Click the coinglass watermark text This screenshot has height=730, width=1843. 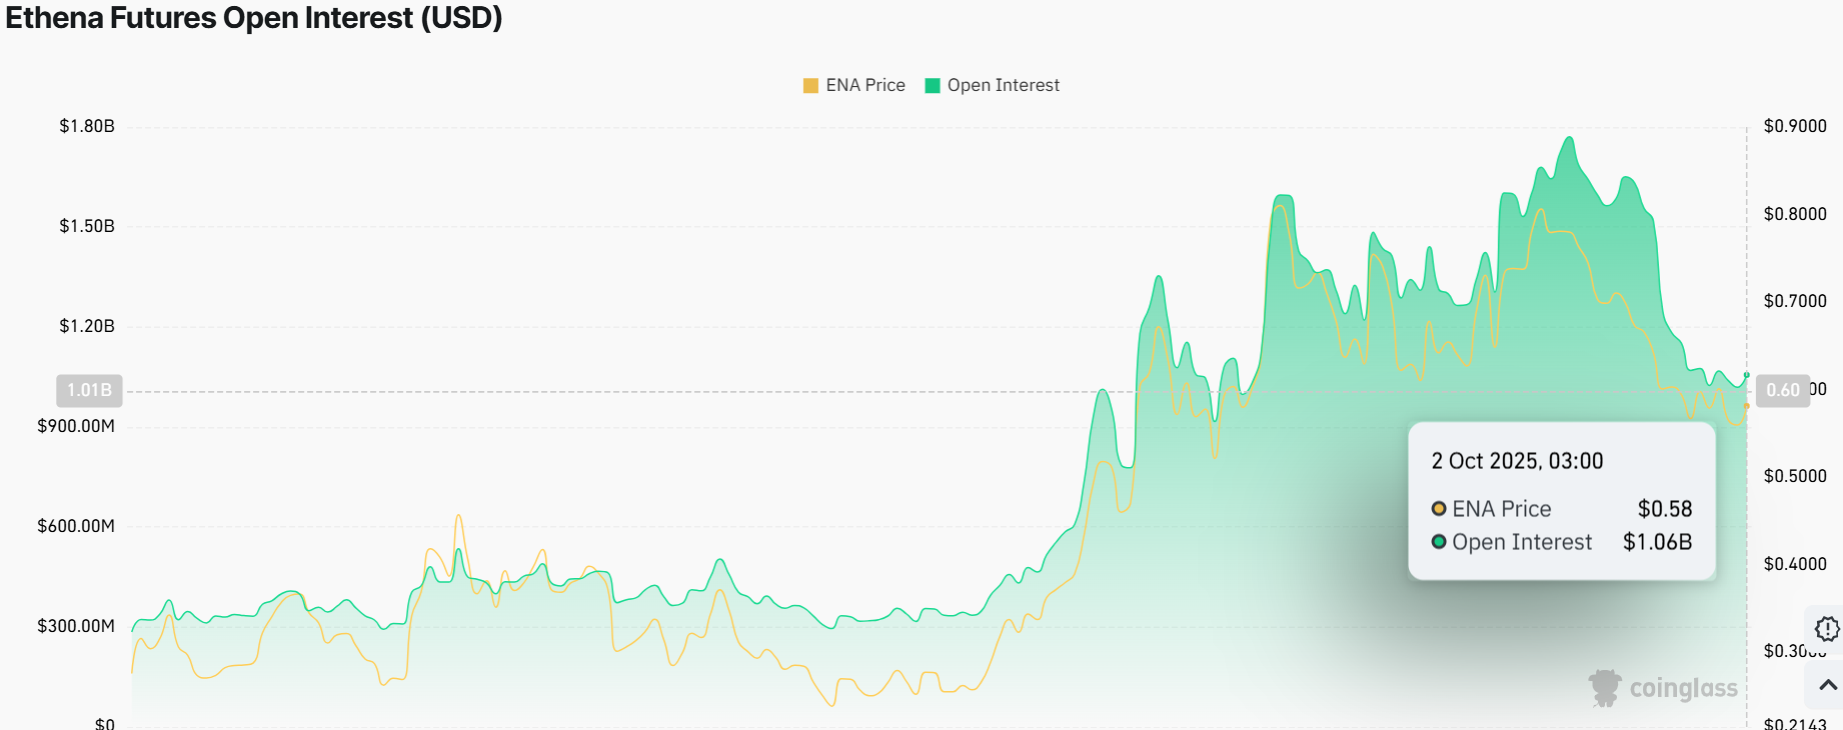point(1683,688)
